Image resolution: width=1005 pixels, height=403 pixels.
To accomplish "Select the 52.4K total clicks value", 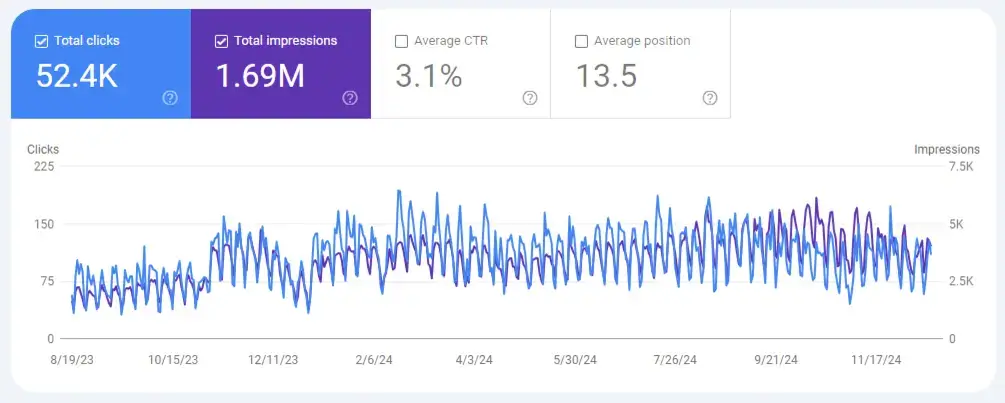I will point(77,76).
